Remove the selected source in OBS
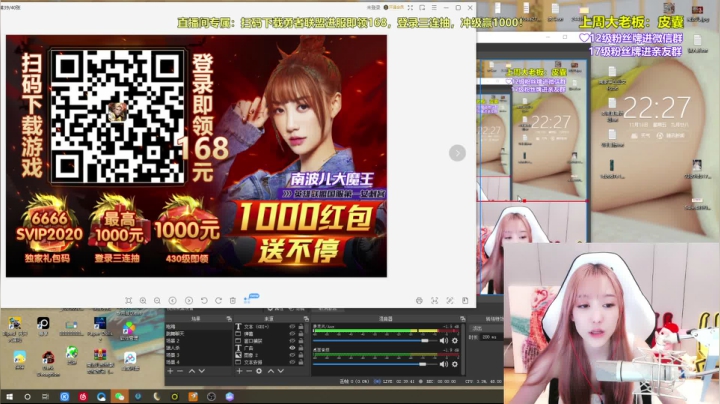Image resolution: width=720 pixels, height=404 pixels. tap(249, 371)
